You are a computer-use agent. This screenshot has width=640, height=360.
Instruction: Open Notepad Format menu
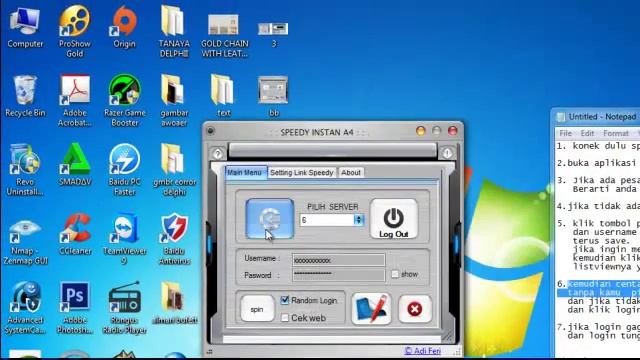[x=616, y=133]
